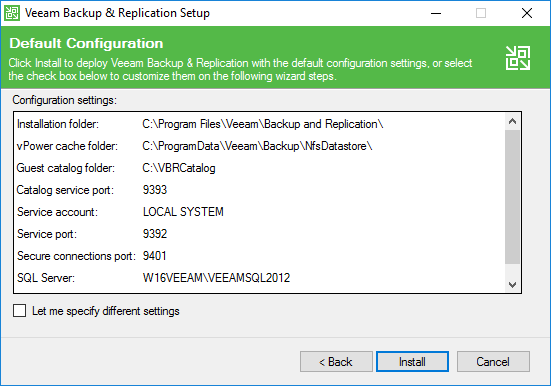
Task: Click the scroll up arrow in settings list
Action: [512, 122]
